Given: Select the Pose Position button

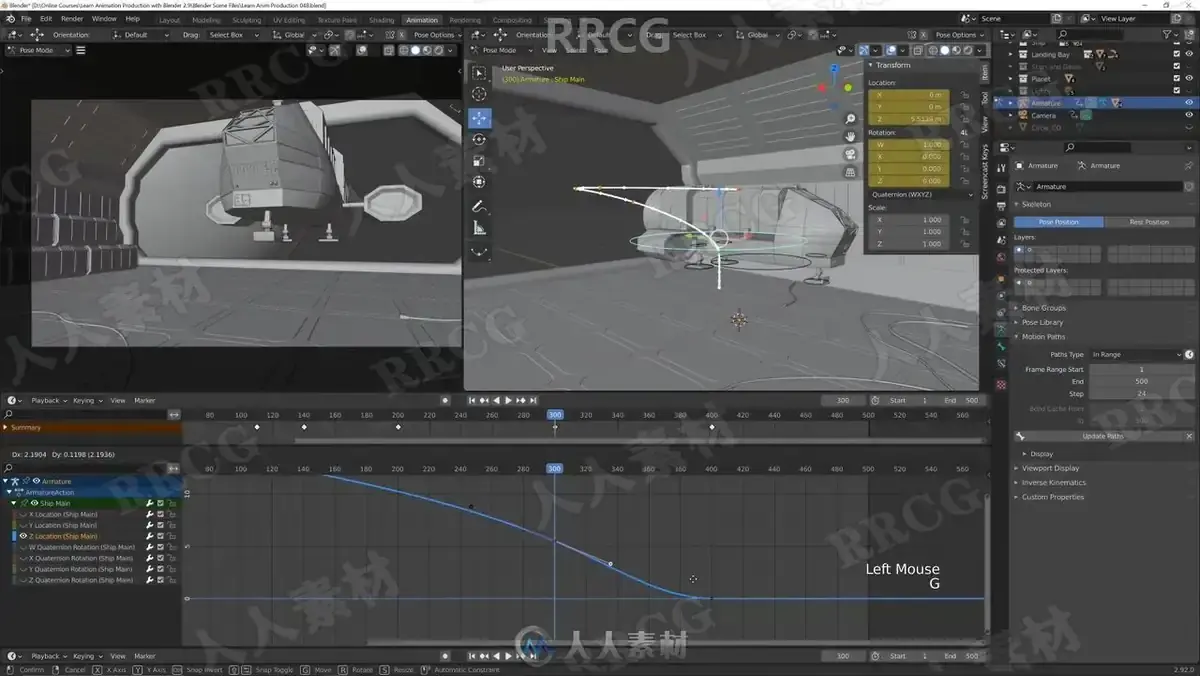Looking at the screenshot, I should [1059, 222].
